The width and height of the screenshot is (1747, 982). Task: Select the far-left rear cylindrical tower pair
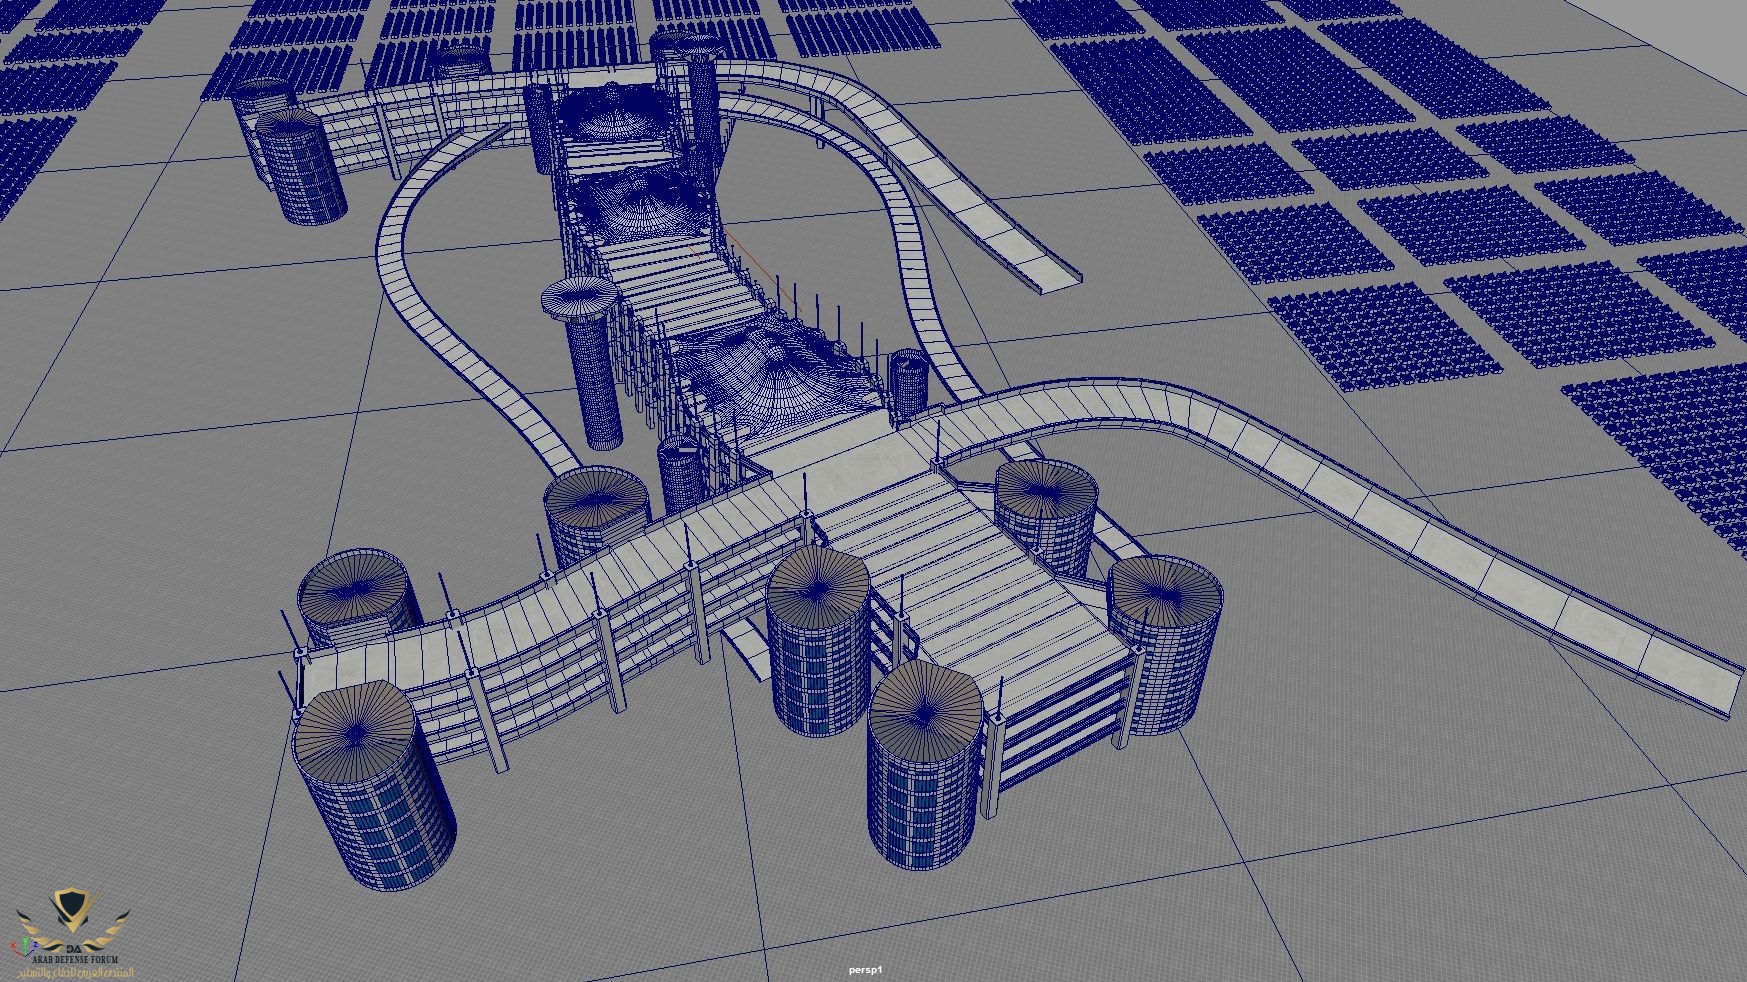tap(288, 150)
